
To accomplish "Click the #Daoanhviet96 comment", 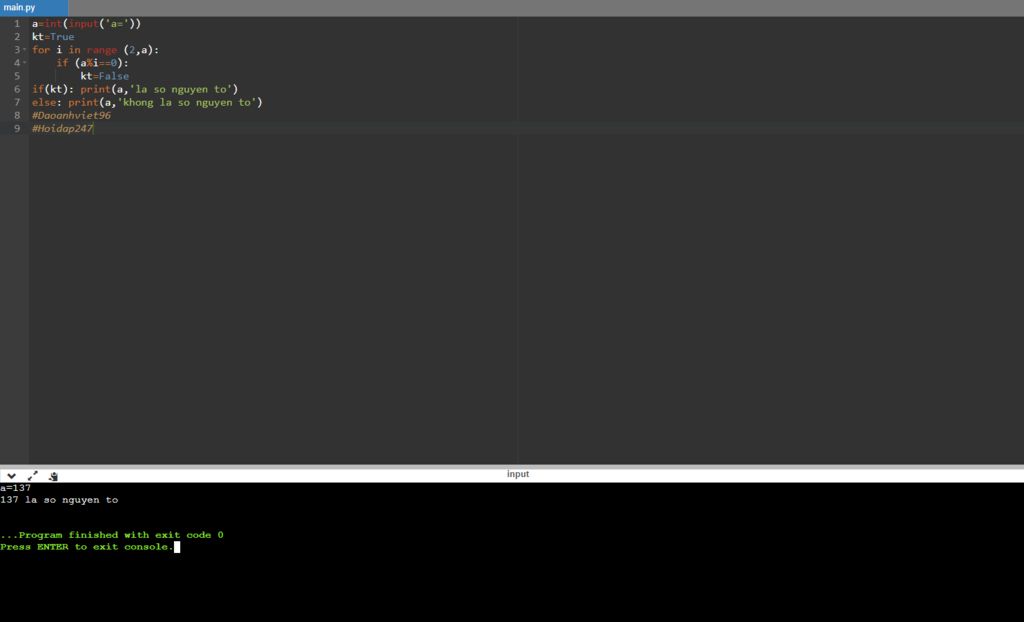I will tap(71, 115).
